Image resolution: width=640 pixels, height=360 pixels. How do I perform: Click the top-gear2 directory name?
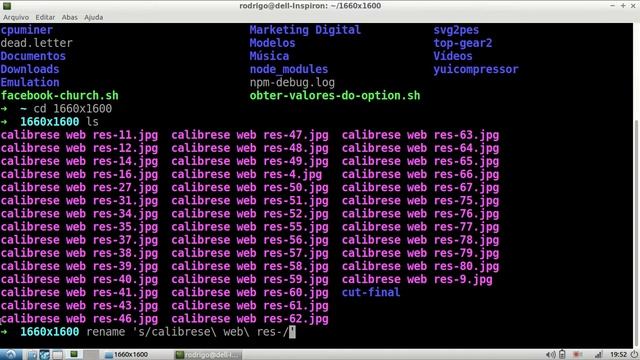click(463, 43)
